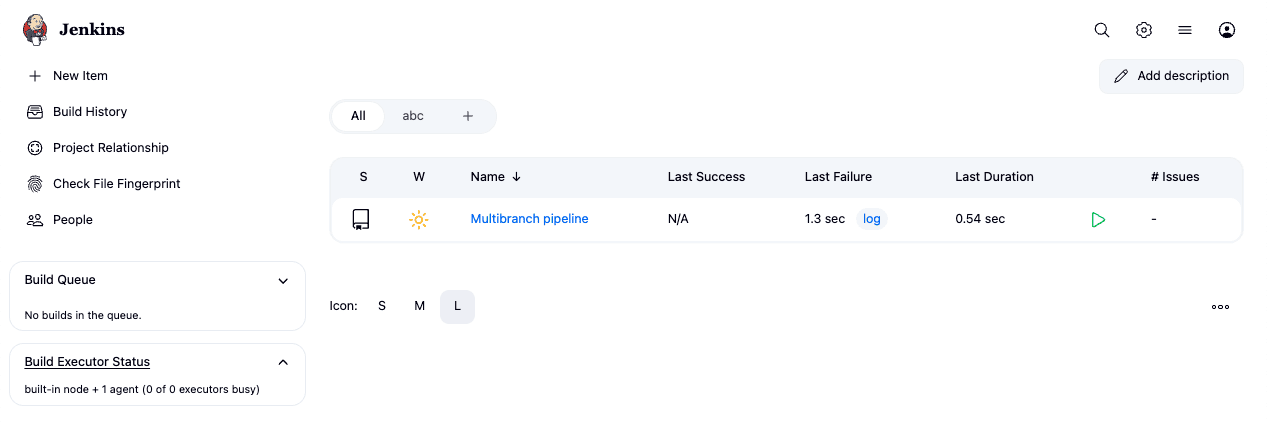Image resolution: width=1267 pixels, height=422 pixels.
Task: Select medium icon size M
Action: point(419,306)
